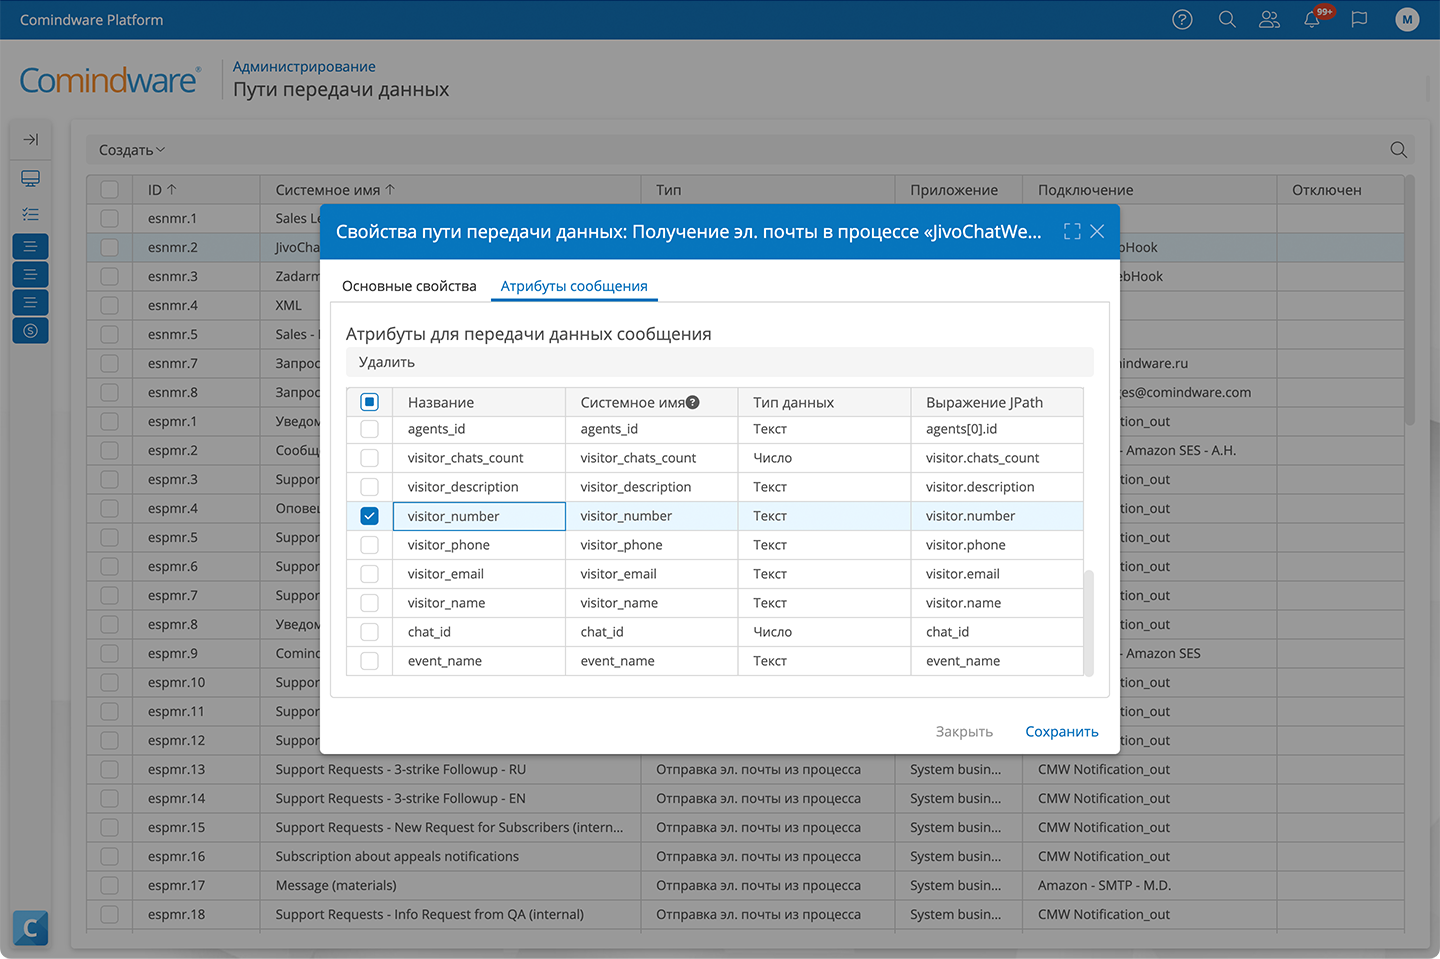Click the Закрыть button
This screenshot has height=959, width=1440.
tap(964, 732)
